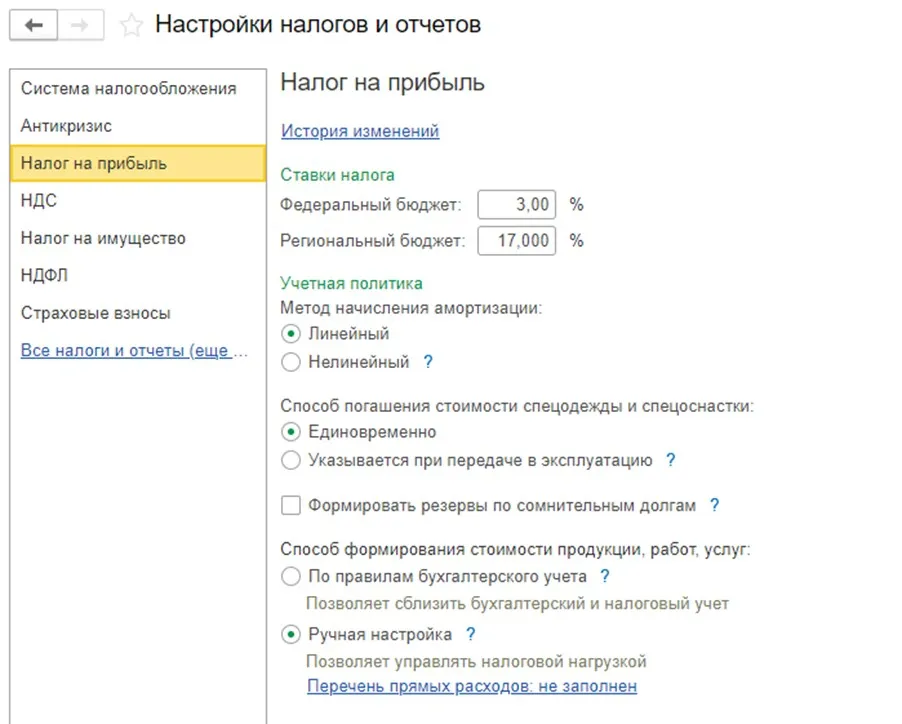This screenshot has width=902, height=724.
Task: Click help question mark next to Нелинейный
Action: point(428,362)
